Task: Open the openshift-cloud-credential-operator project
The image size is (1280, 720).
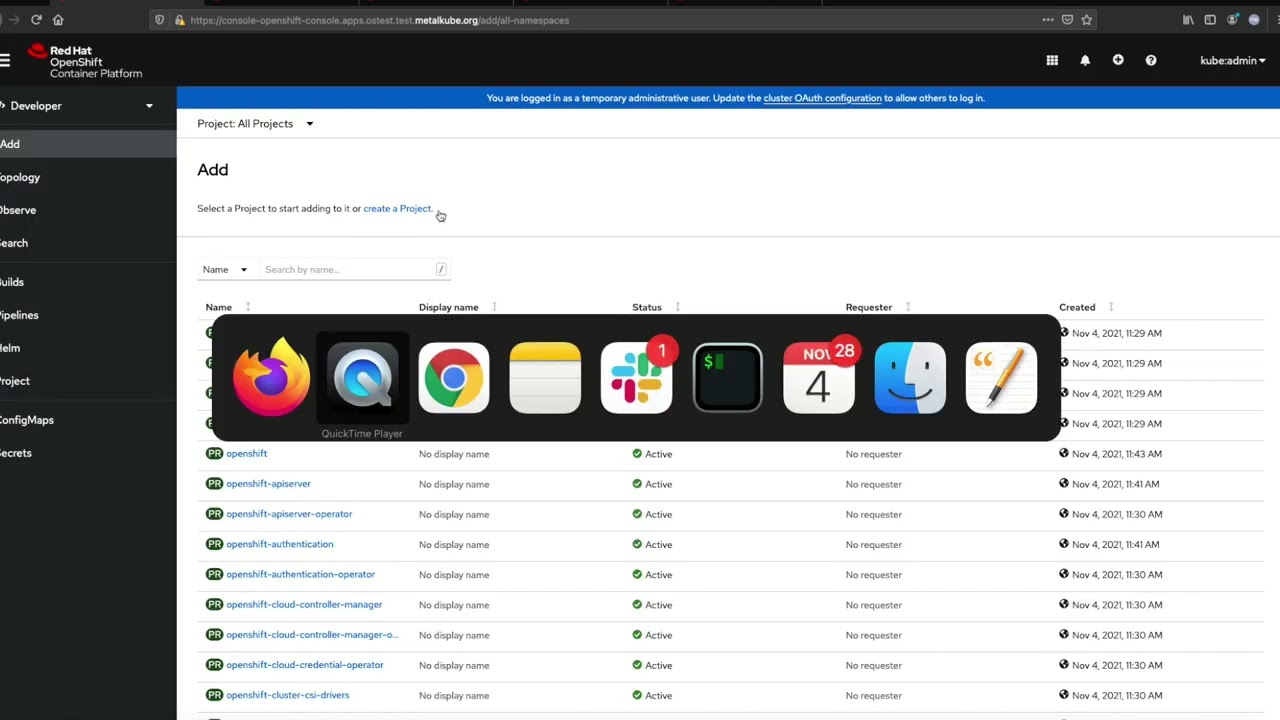Action: click(x=304, y=665)
